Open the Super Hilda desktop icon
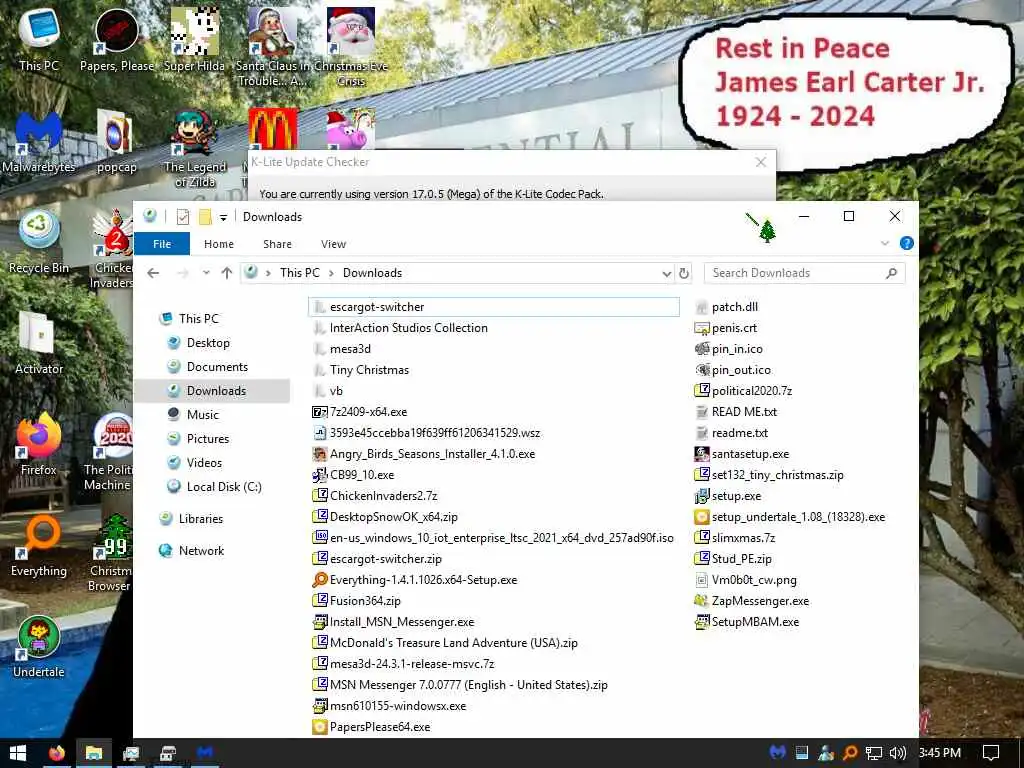 (x=194, y=41)
